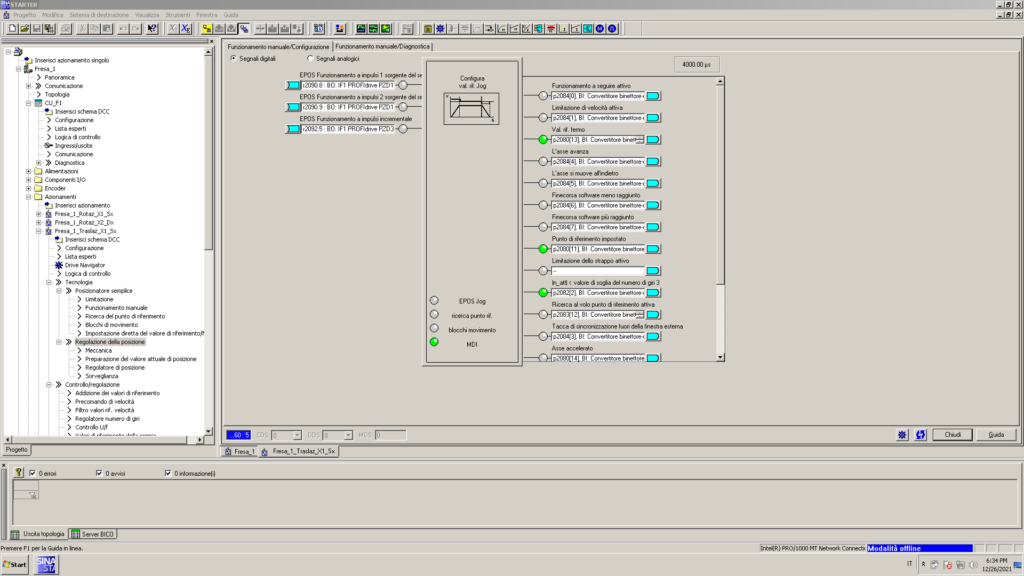Collapse the Posizionatore semplice node

[x=59, y=291]
